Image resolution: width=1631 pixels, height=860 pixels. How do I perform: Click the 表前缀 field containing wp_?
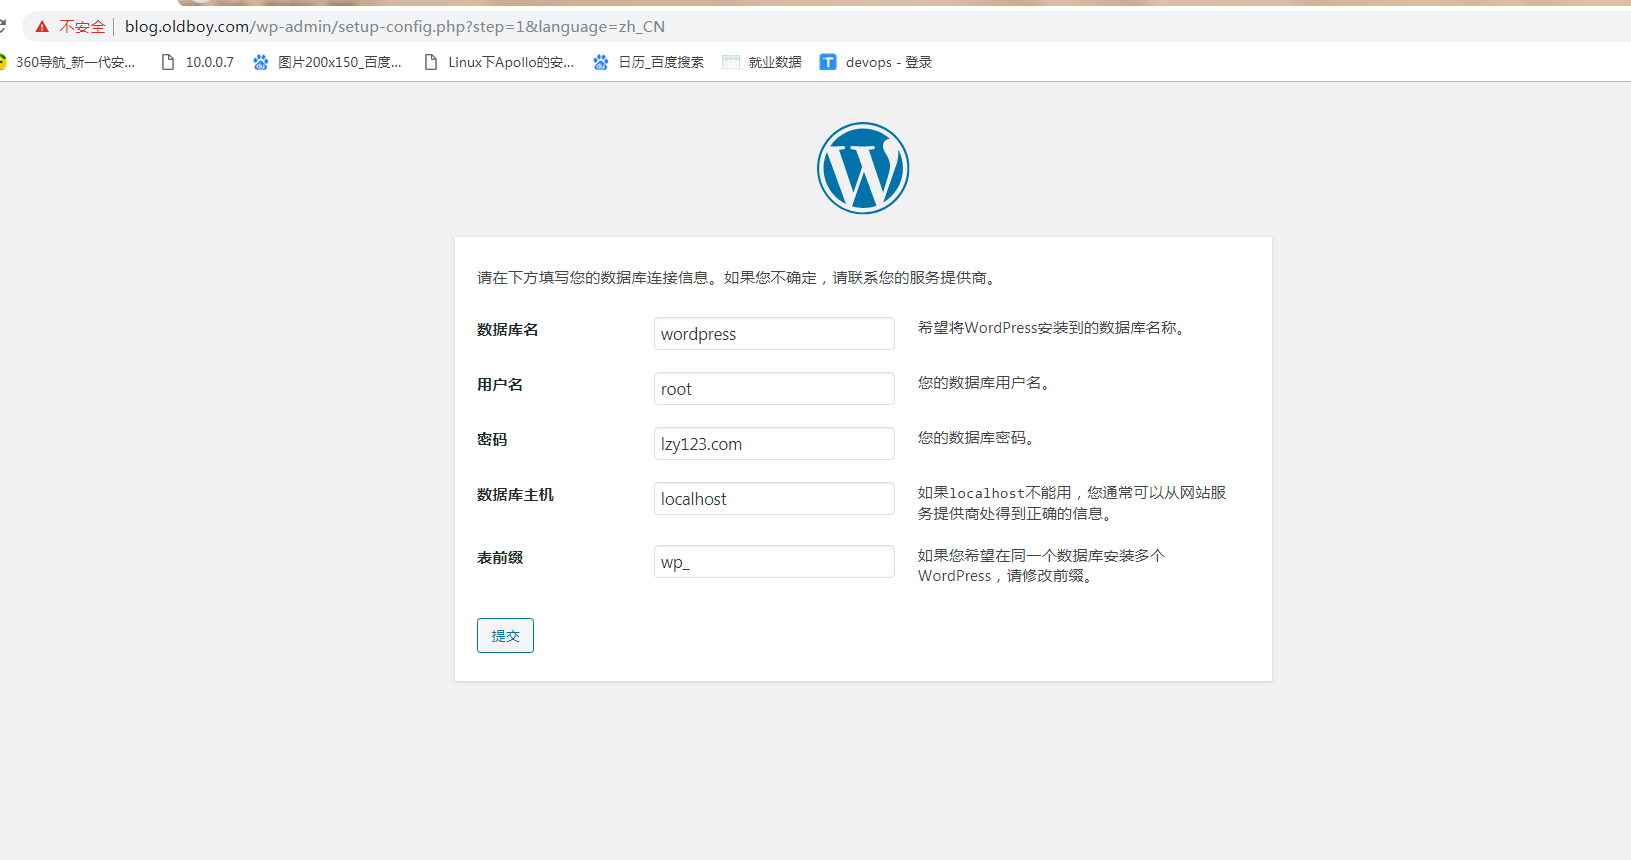774,562
